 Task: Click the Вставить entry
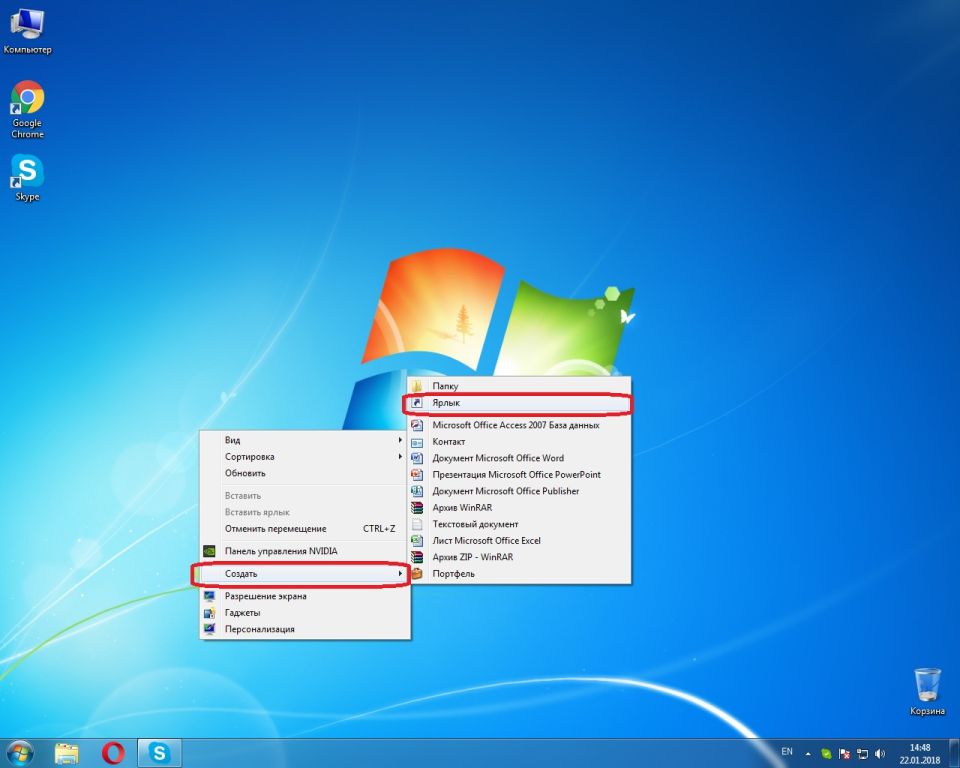pos(305,495)
